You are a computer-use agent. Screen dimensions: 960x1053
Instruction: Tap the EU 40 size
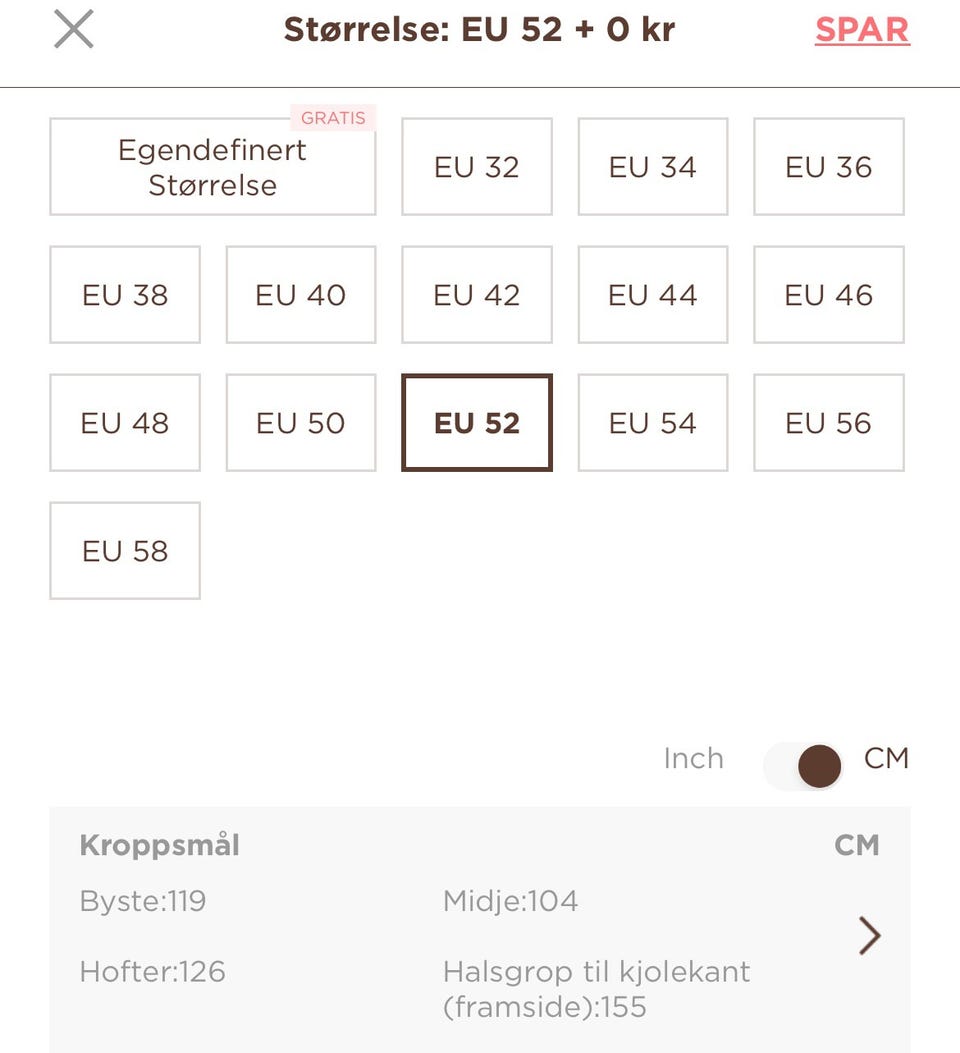click(301, 295)
